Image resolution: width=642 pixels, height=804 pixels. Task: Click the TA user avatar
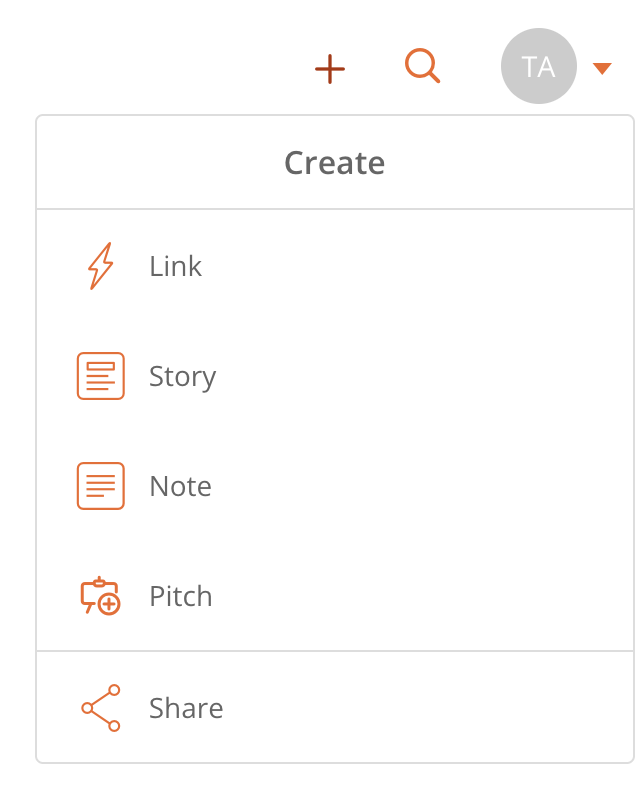click(x=538, y=66)
